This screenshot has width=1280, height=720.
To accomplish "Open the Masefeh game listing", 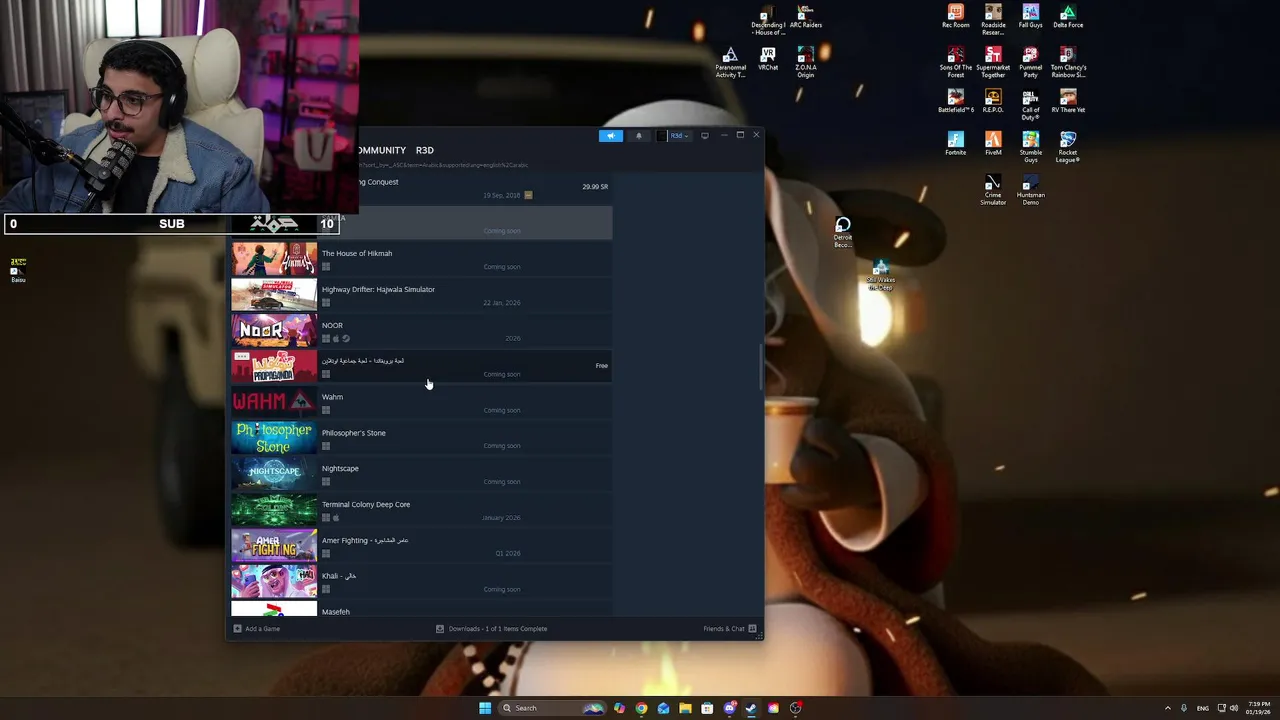I will click(x=421, y=609).
